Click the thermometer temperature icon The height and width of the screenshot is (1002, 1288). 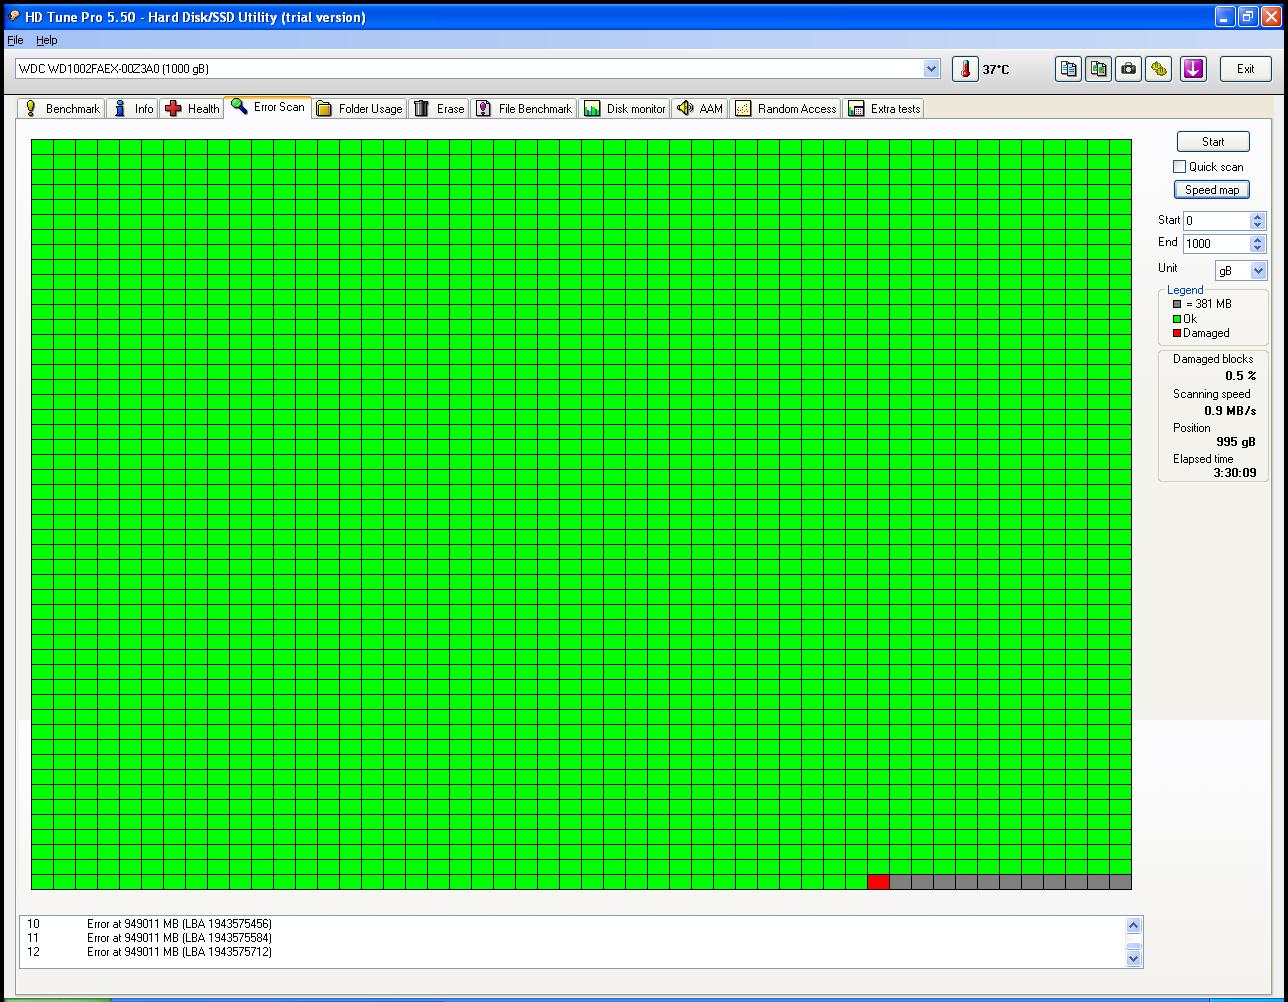coord(965,69)
